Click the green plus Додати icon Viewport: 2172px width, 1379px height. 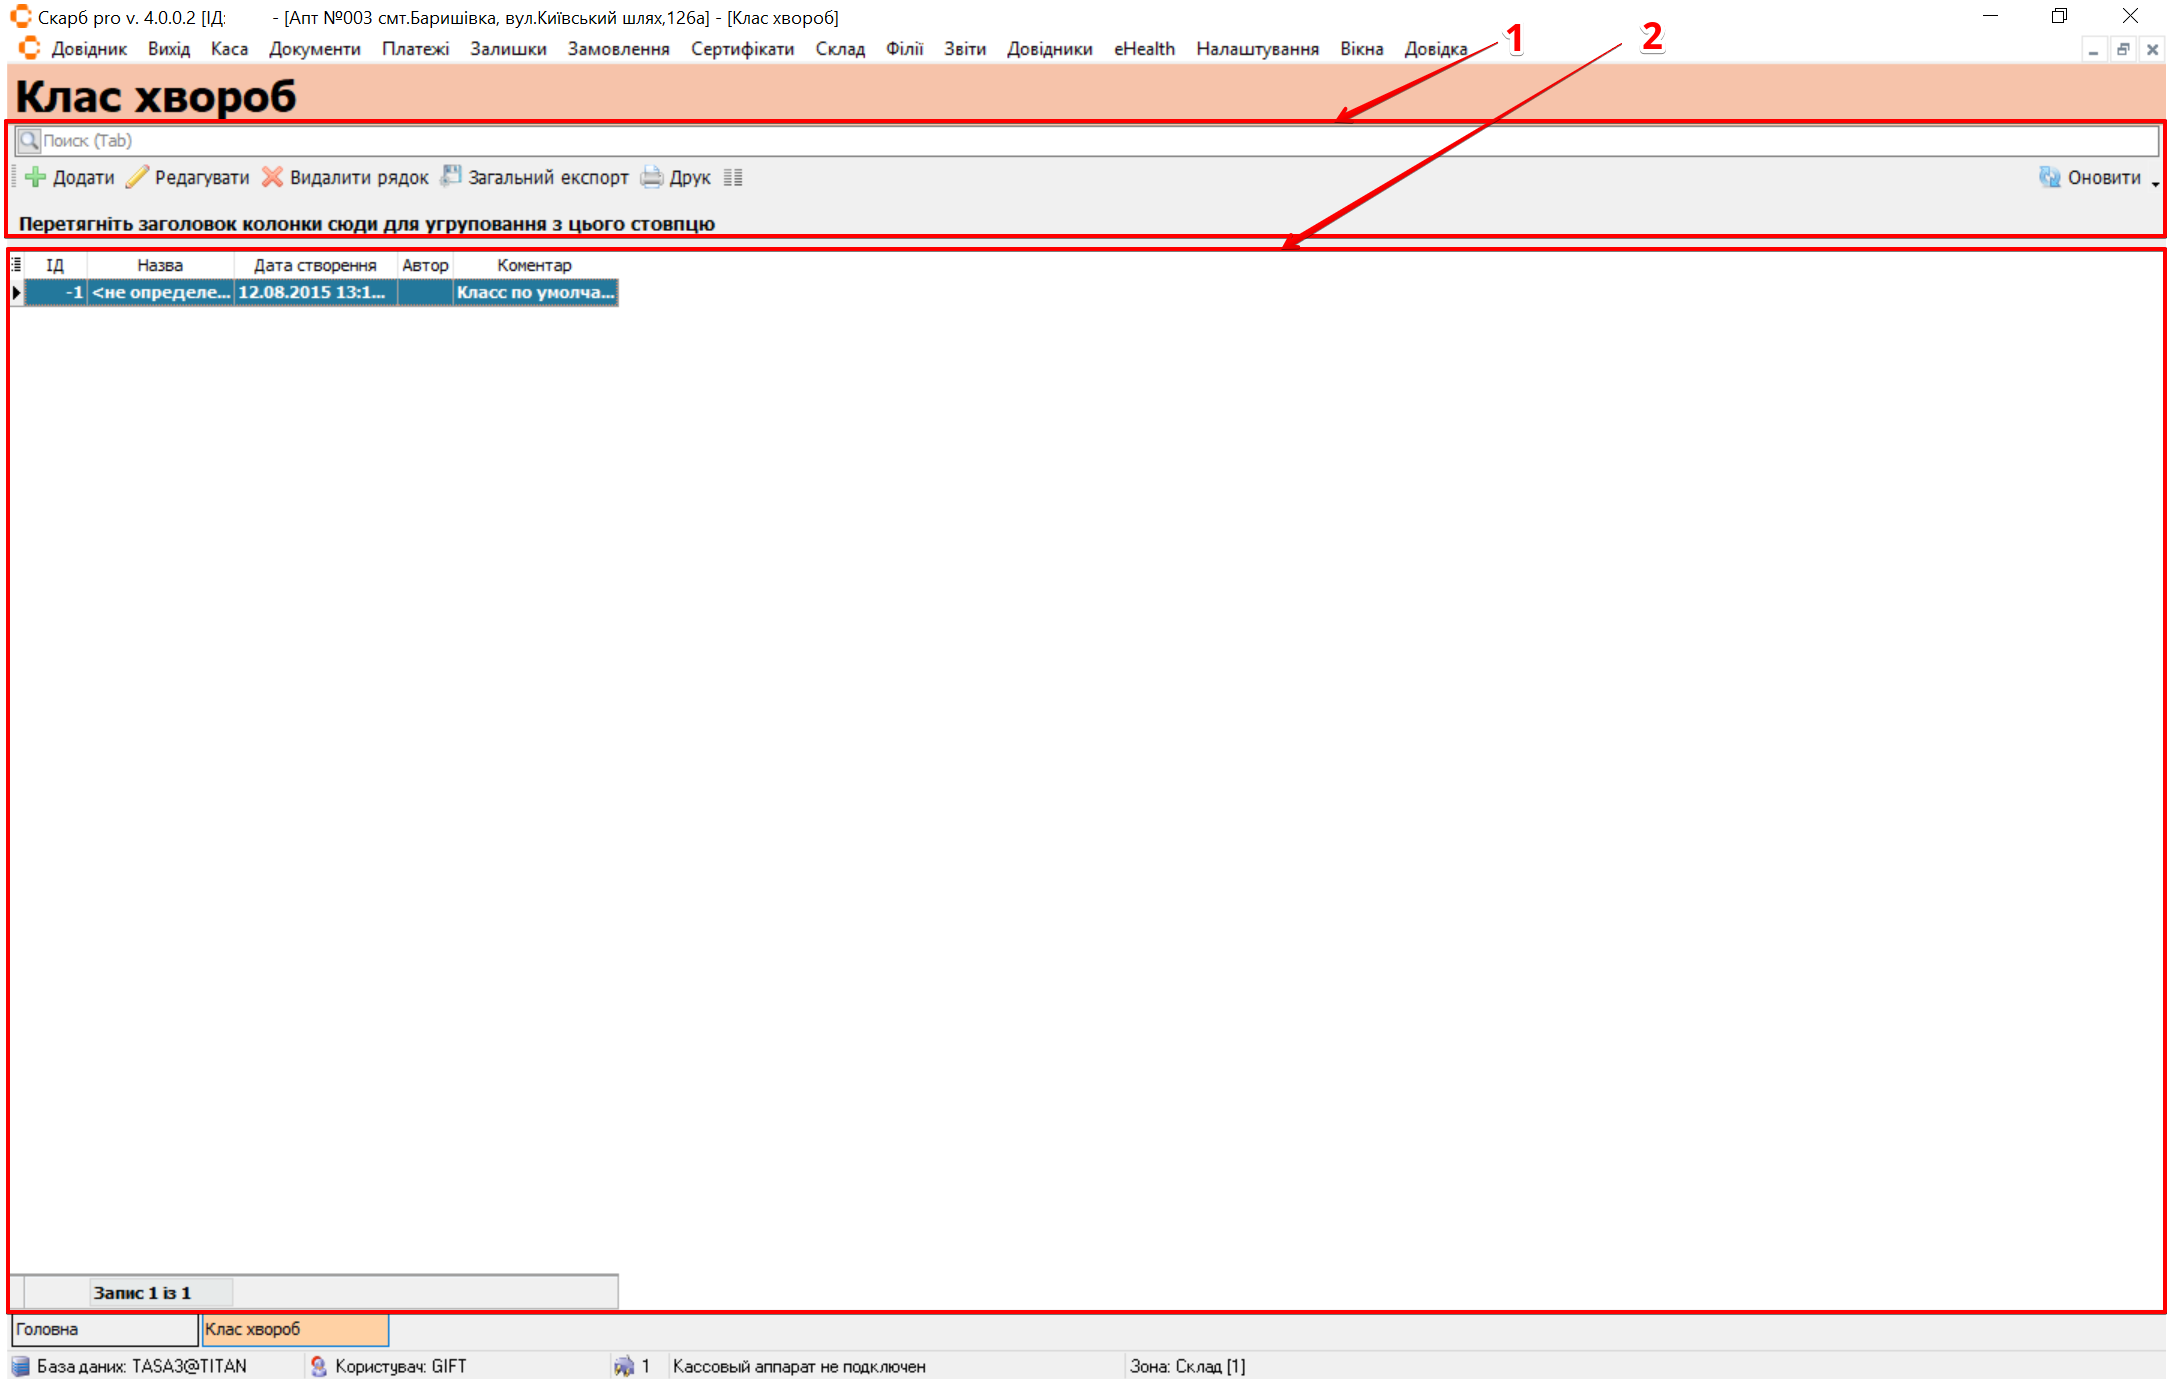pos(36,177)
